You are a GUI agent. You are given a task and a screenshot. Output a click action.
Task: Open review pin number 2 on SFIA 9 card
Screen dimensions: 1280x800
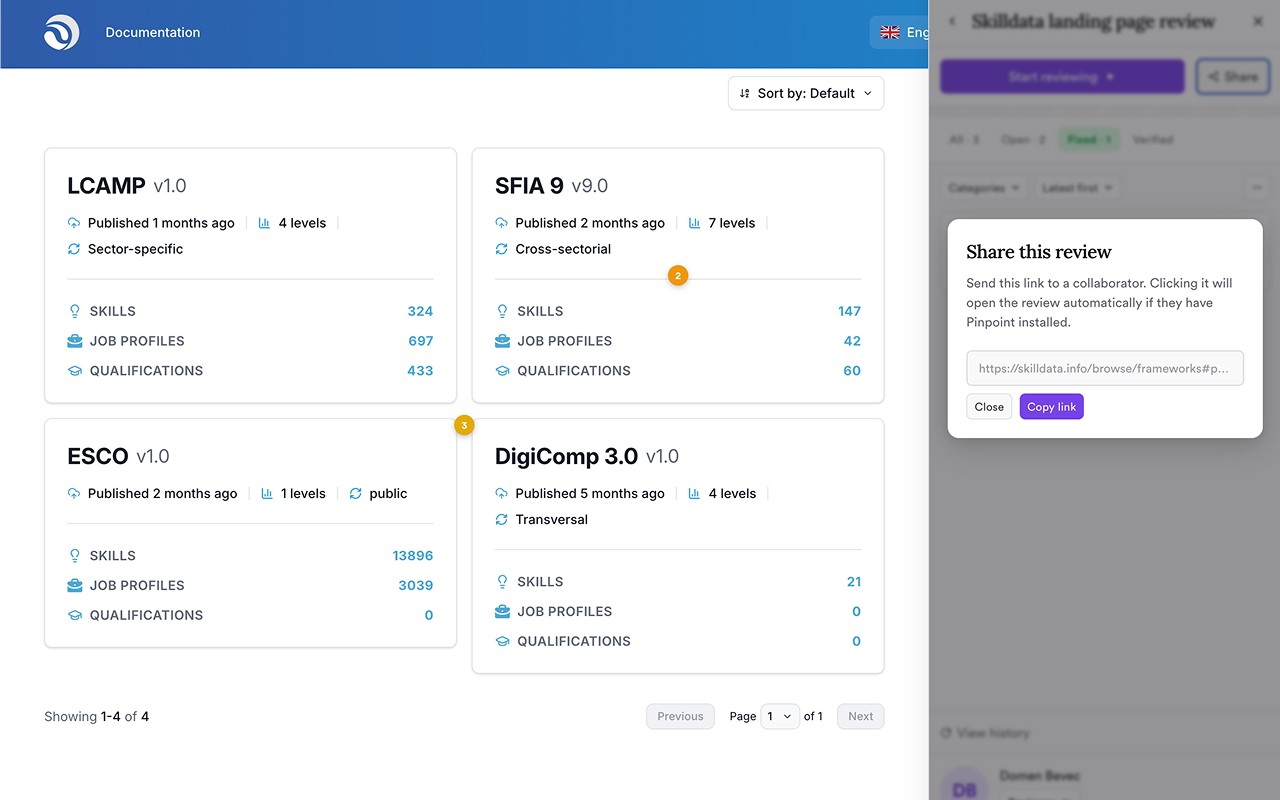(x=678, y=275)
